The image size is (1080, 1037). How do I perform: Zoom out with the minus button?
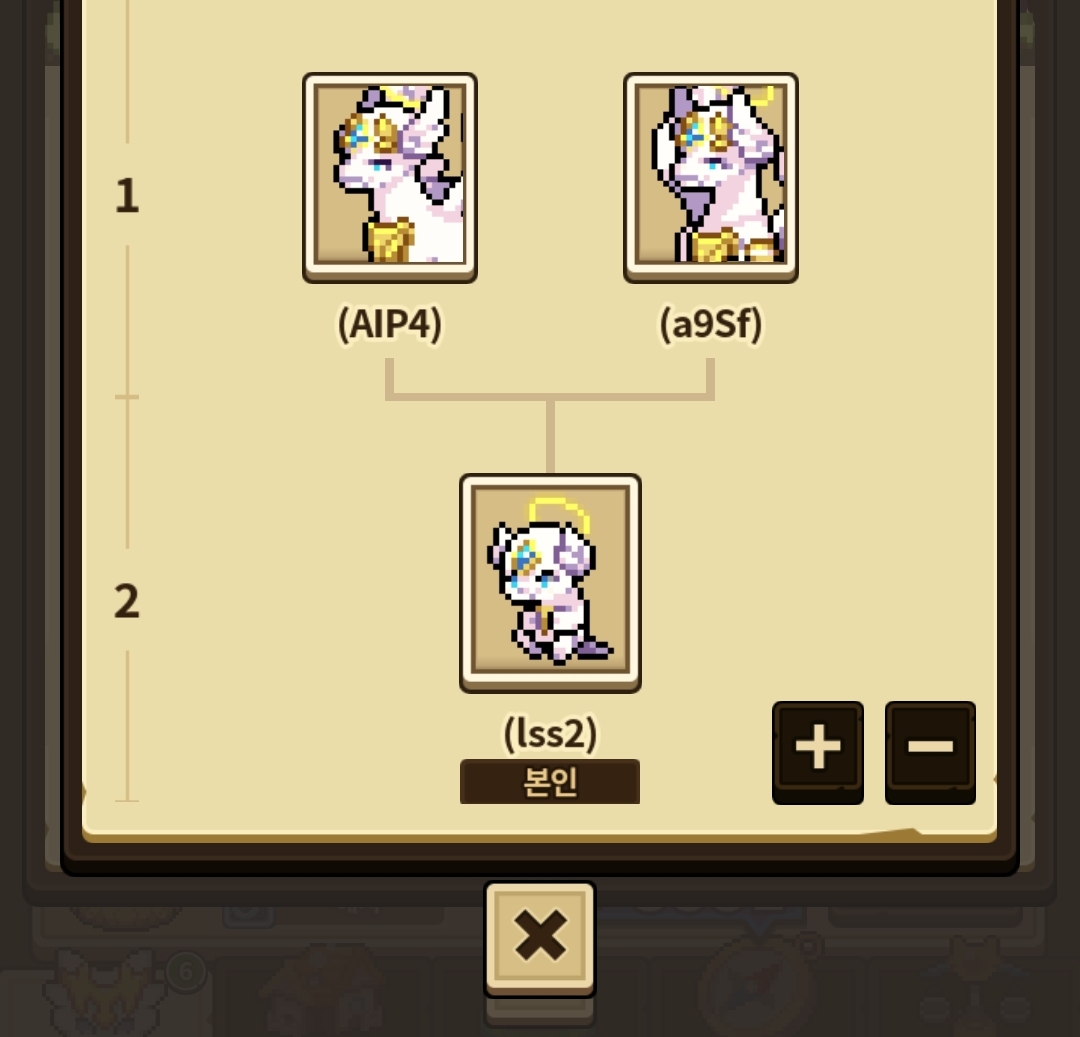pos(930,751)
